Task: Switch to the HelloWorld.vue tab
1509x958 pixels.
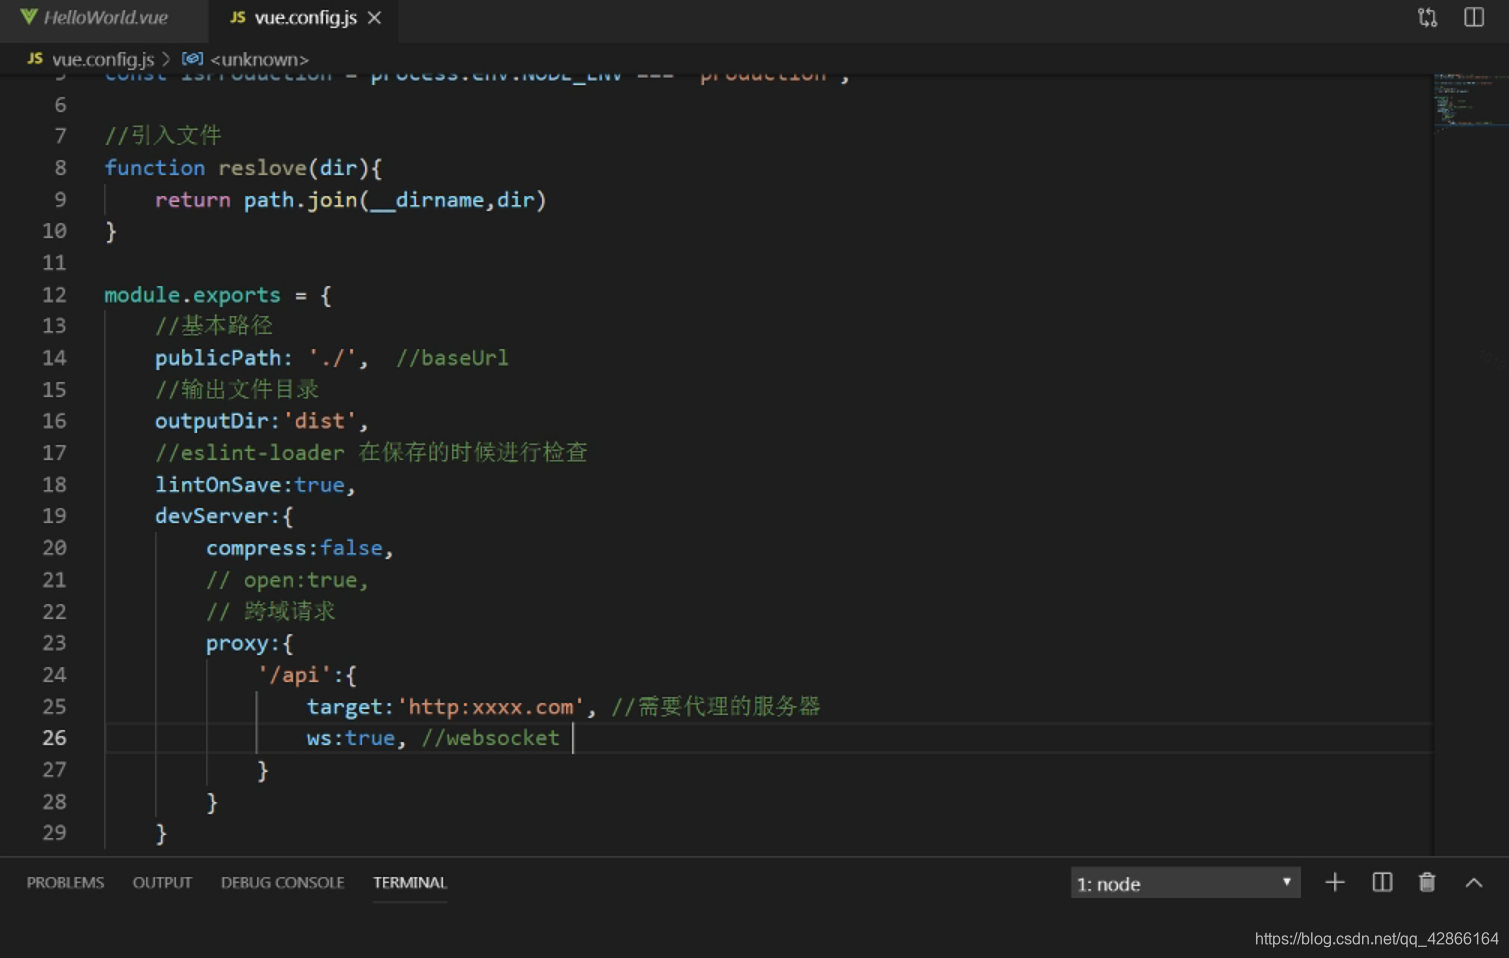Action: point(95,18)
